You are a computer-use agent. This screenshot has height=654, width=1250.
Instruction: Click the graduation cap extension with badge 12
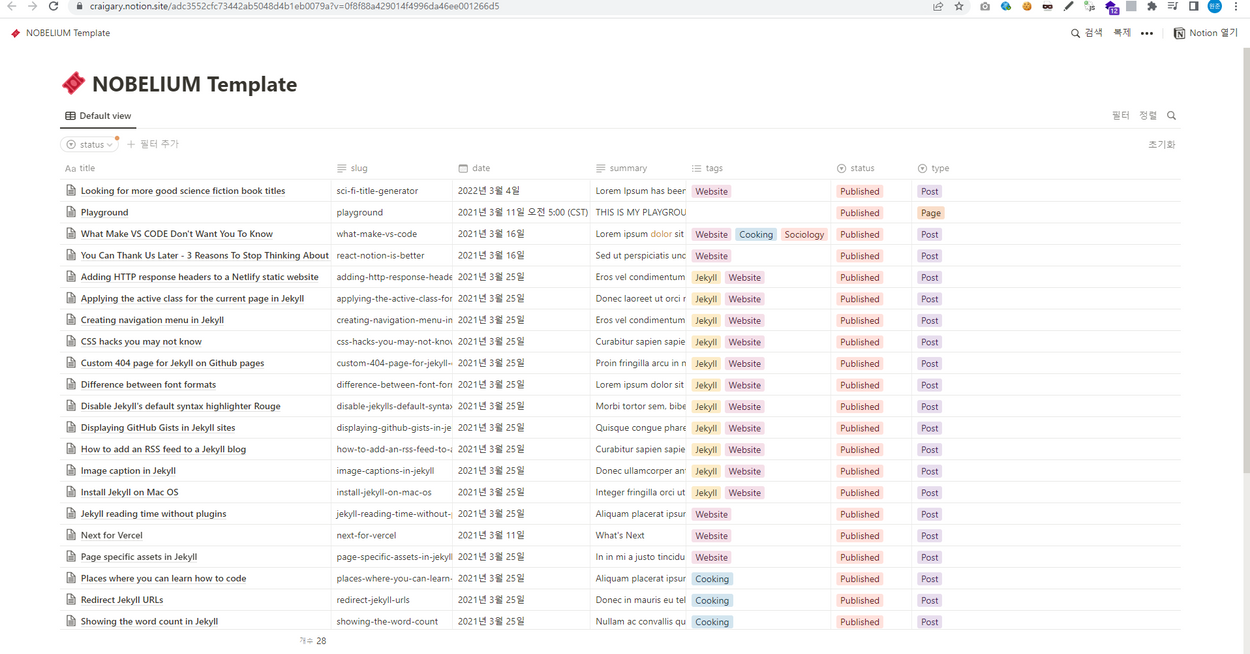tap(1112, 7)
